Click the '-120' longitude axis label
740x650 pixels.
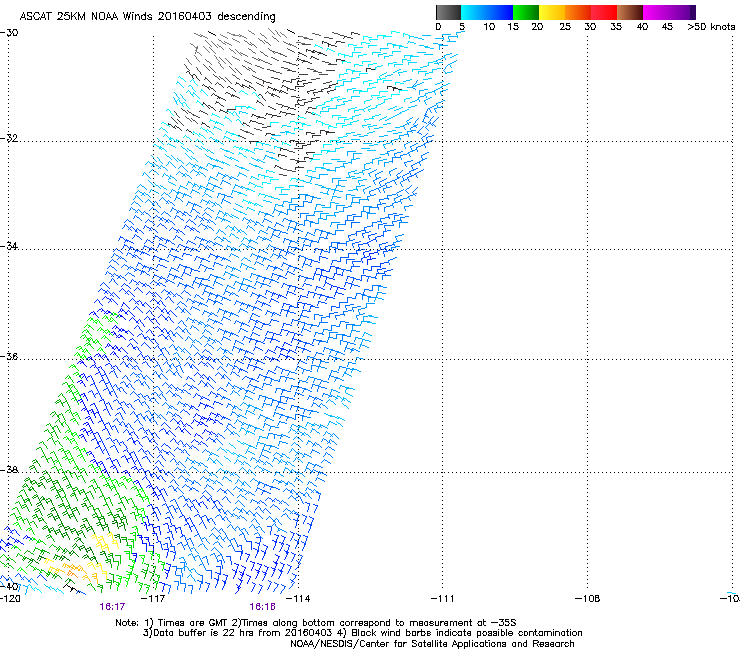[x=10, y=599]
